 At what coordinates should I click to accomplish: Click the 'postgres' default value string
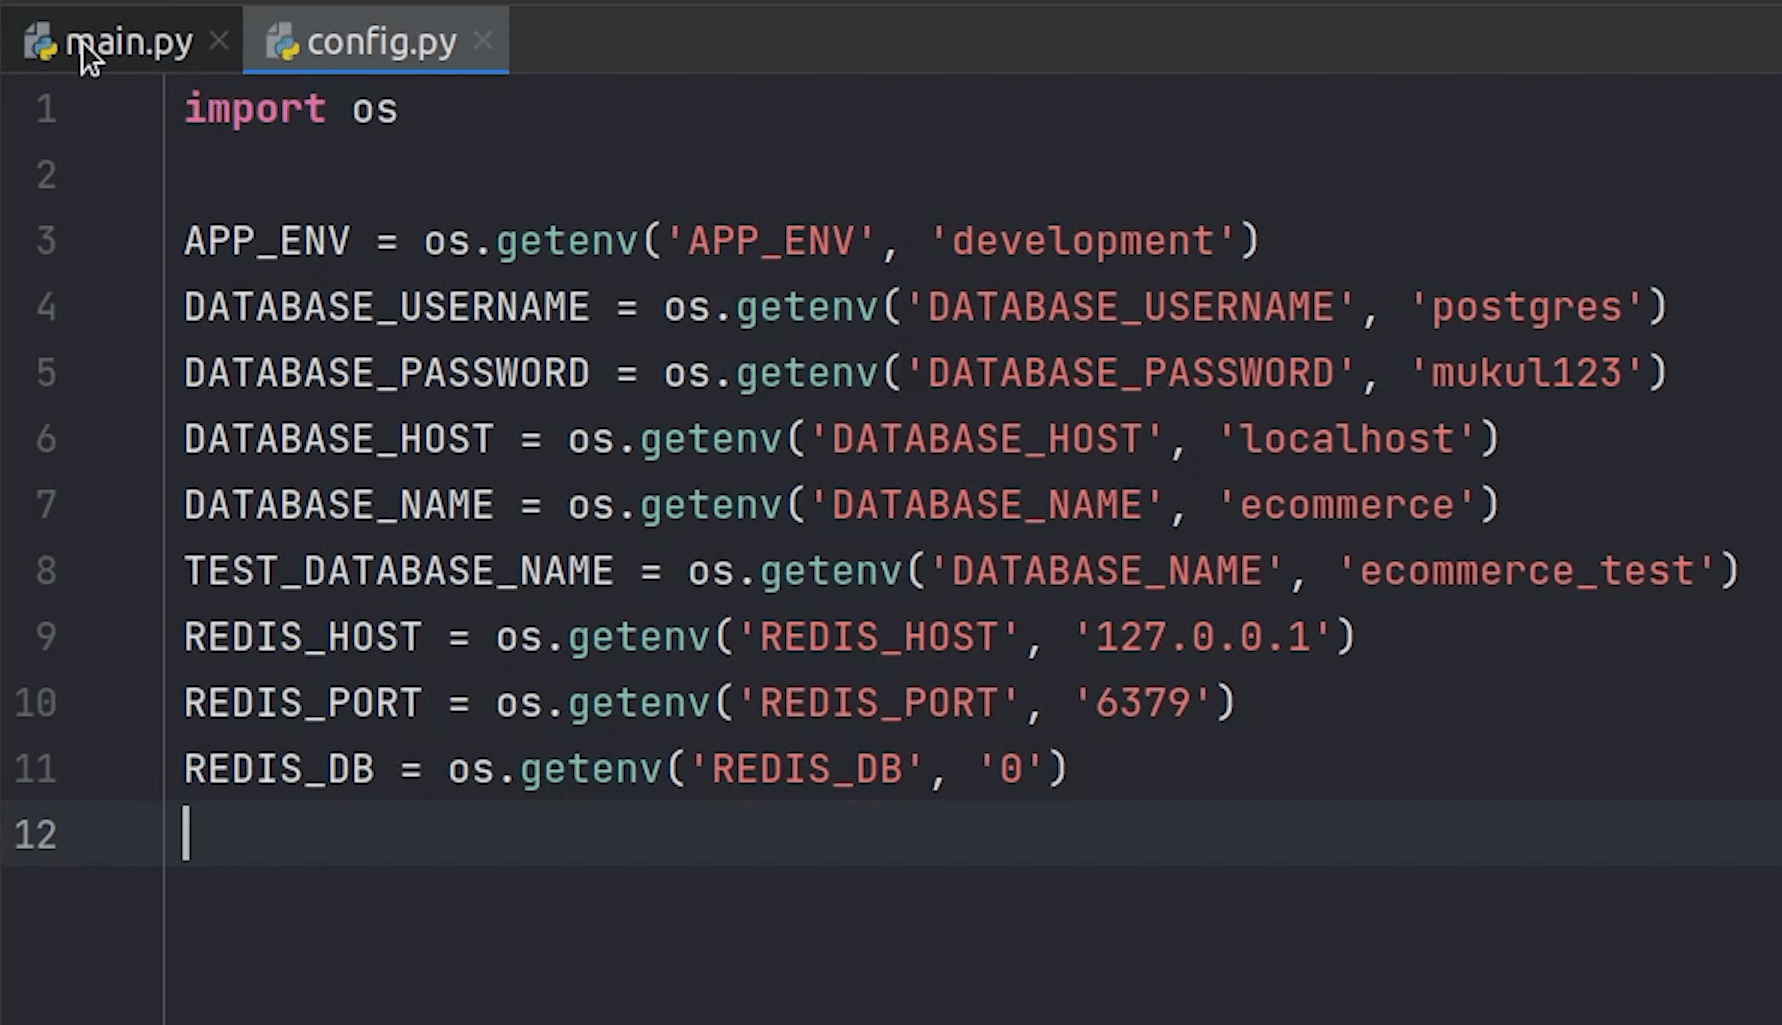(1526, 307)
